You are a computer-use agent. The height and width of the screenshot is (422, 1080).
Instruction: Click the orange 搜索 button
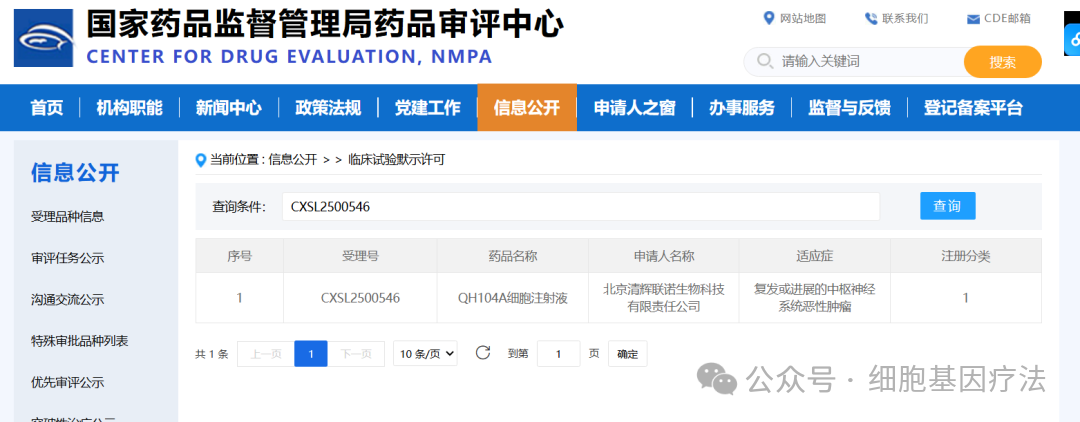click(x=1003, y=62)
